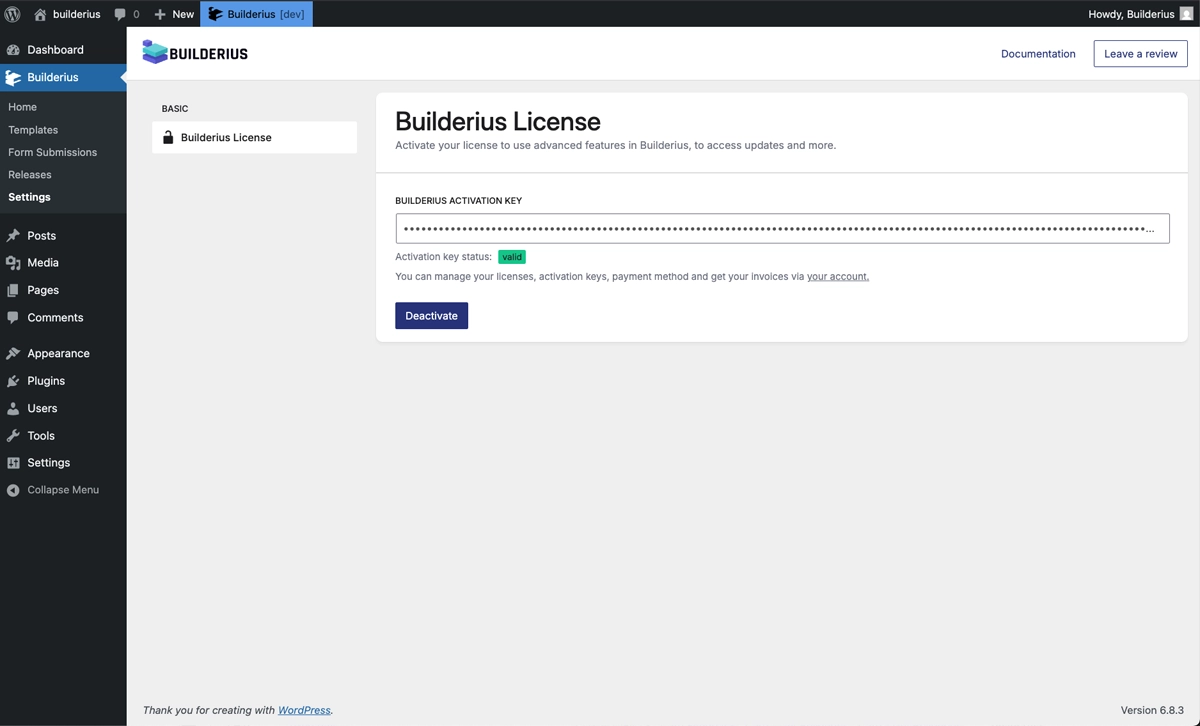Open the comments bubble icon in the top bar

click(x=120, y=14)
